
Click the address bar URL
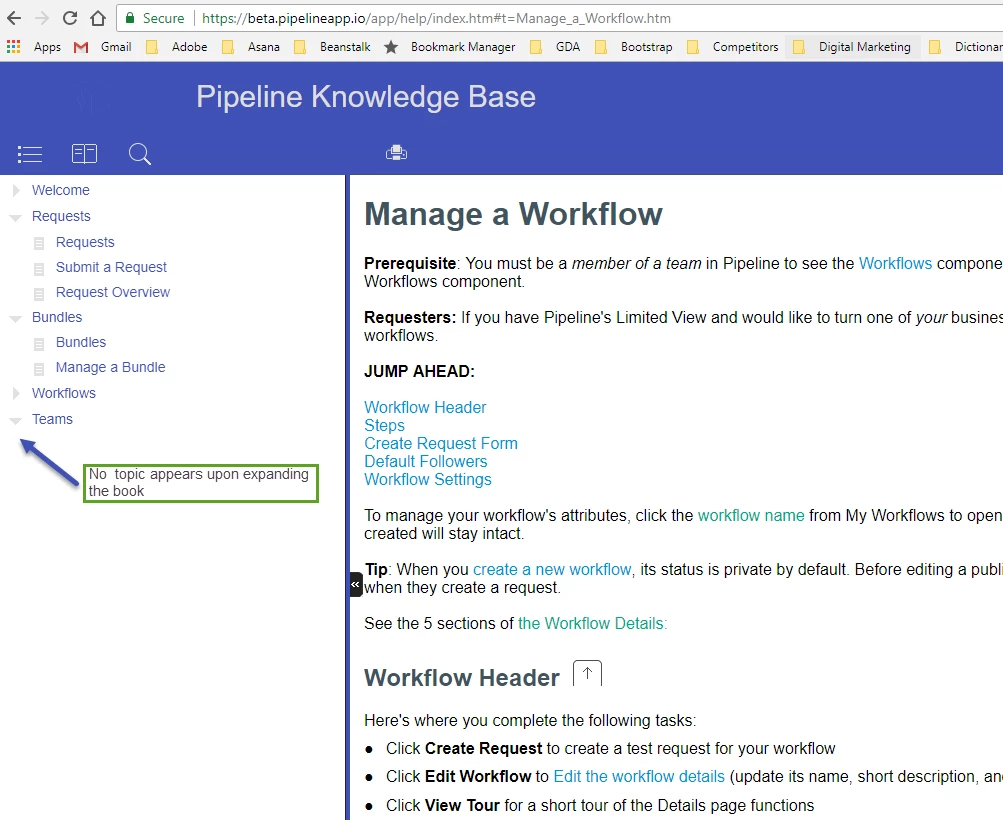coord(436,18)
